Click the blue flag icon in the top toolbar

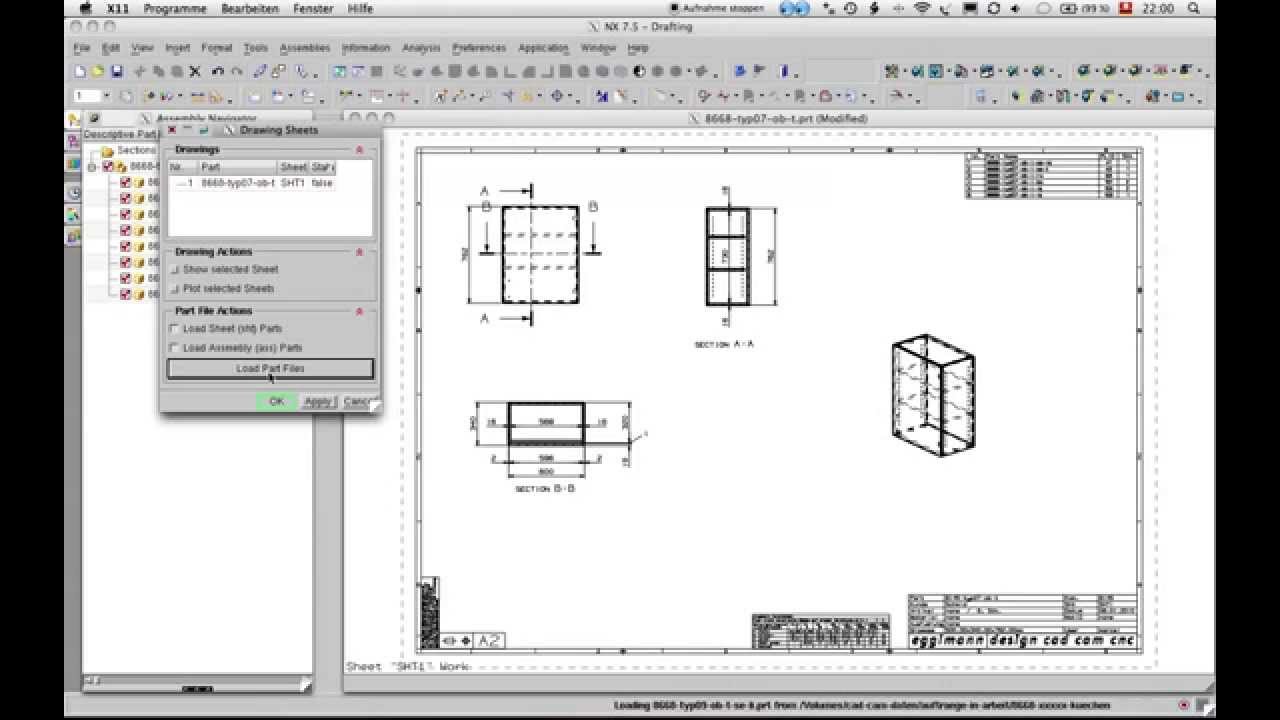pyautogui.click(x=740, y=72)
